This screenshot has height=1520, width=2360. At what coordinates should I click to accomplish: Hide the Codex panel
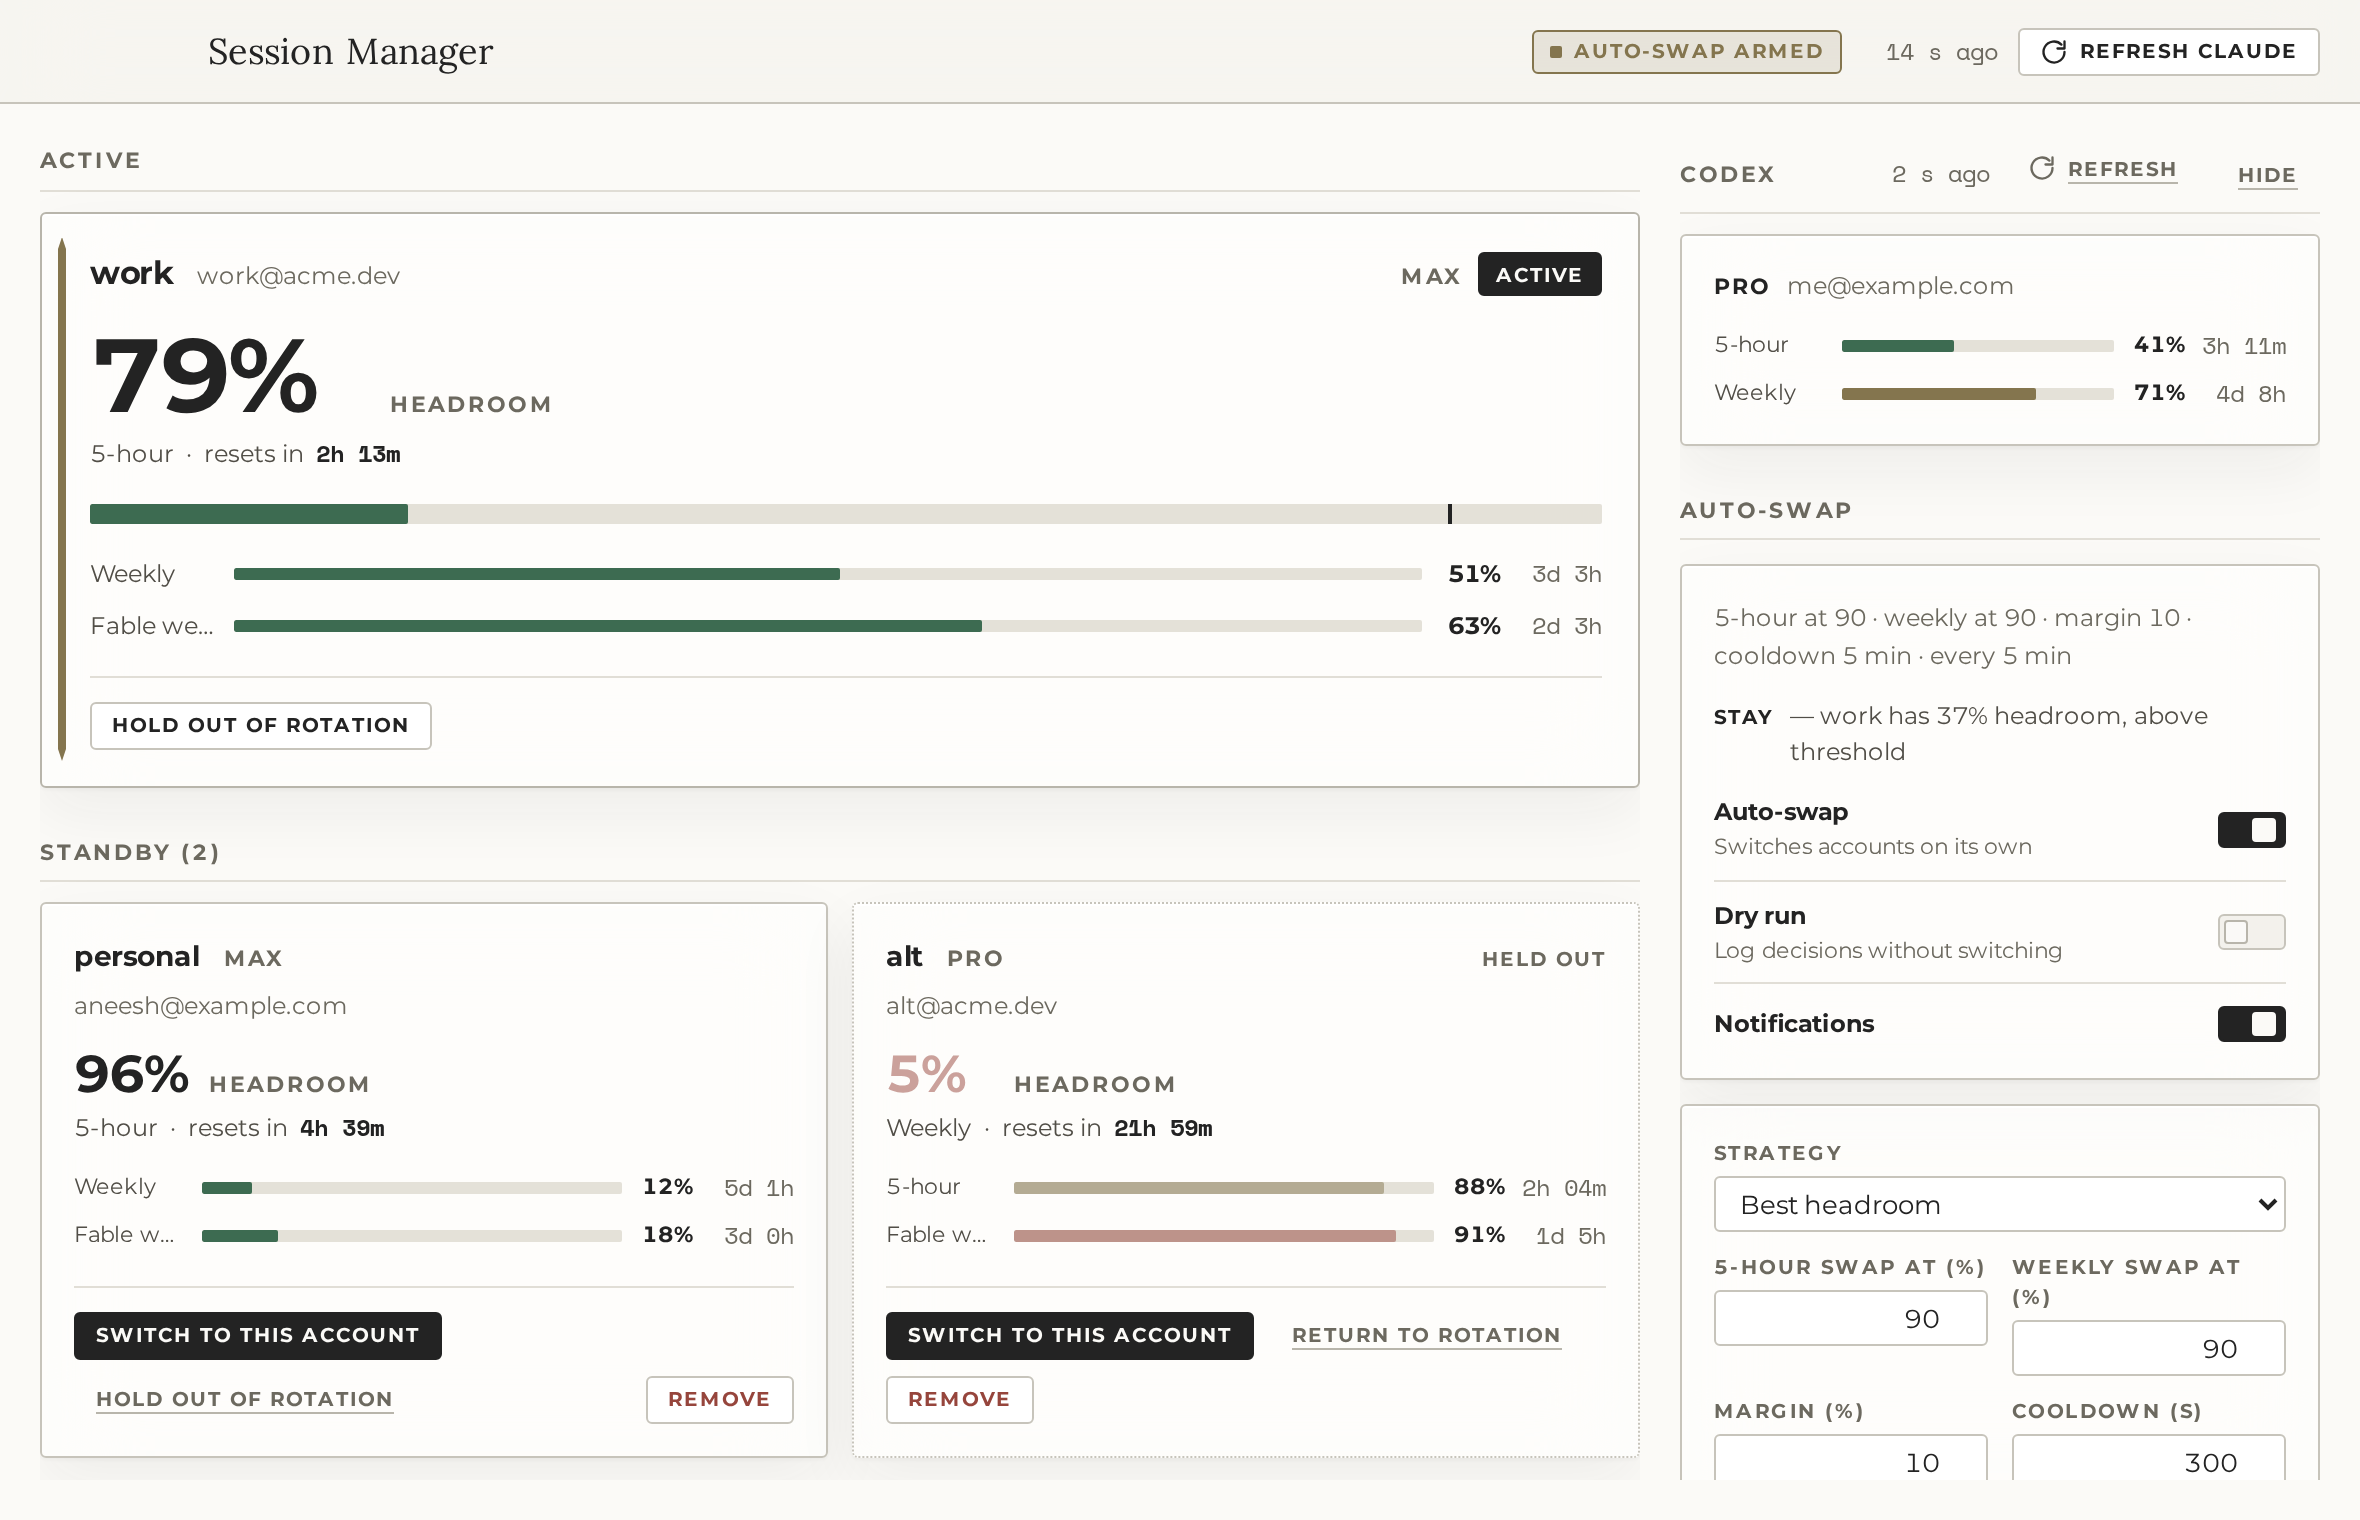coord(2266,175)
